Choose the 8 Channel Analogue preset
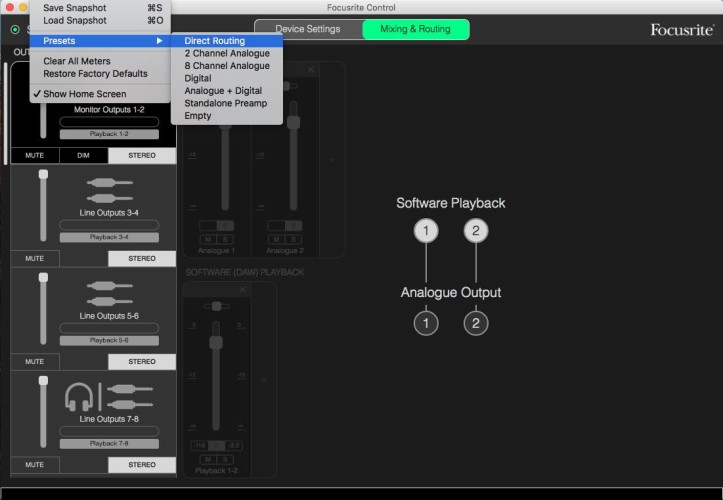 point(226,66)
